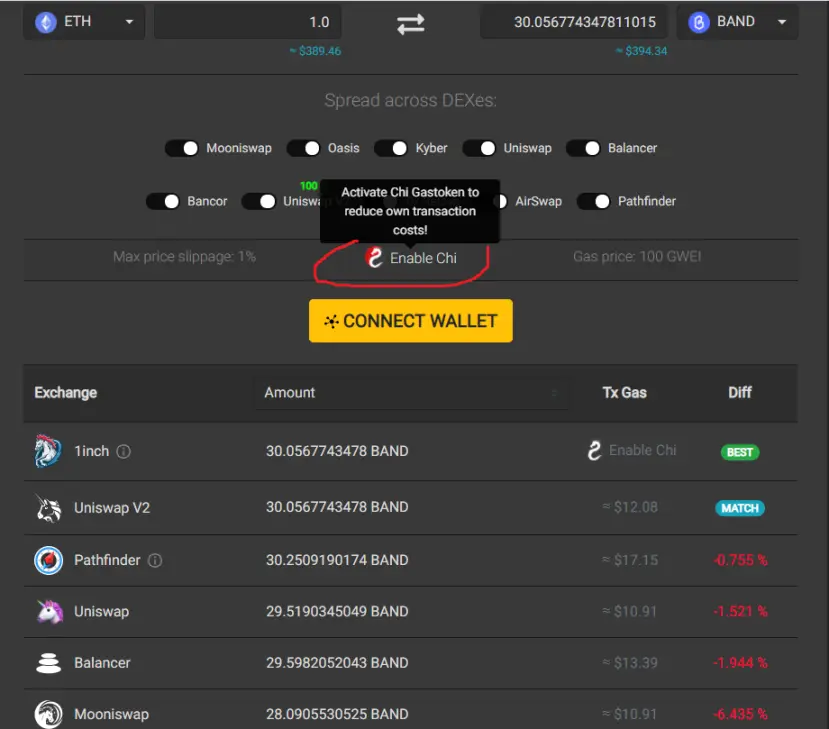
Task: Click the blue MATCH badge
Action: pos(740,509)
